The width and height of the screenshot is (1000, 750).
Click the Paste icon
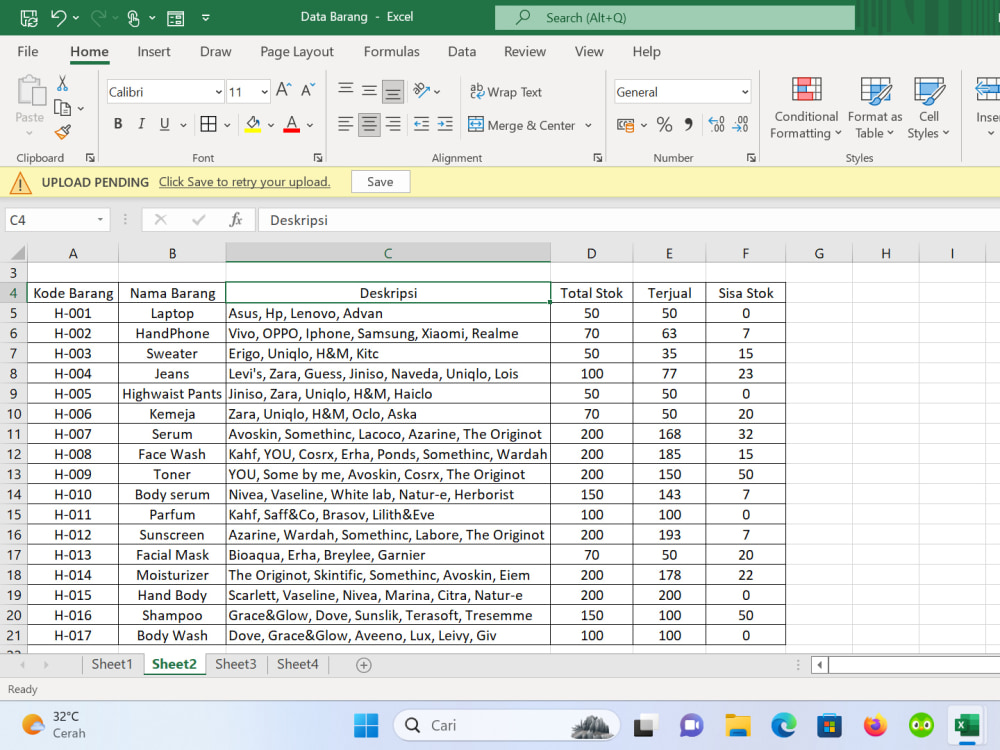(30, 91)
